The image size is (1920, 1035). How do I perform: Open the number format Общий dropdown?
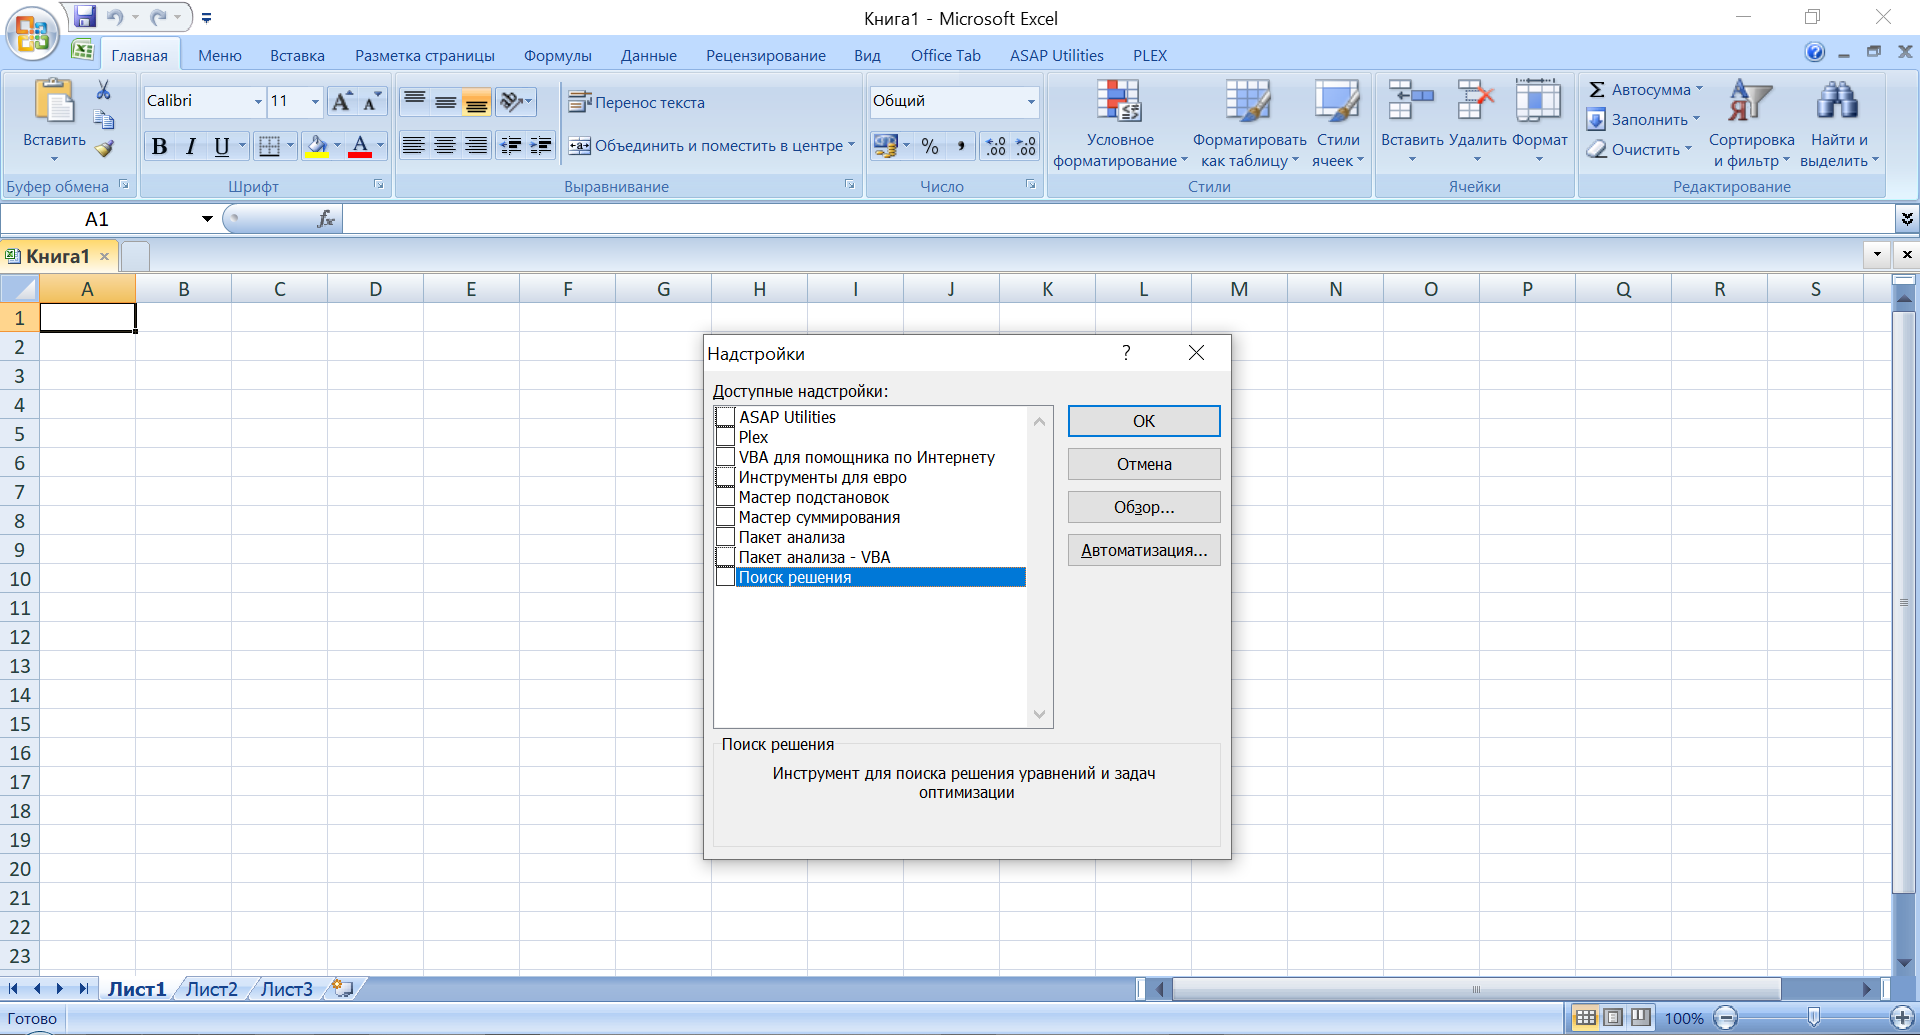click(1031, 101)
